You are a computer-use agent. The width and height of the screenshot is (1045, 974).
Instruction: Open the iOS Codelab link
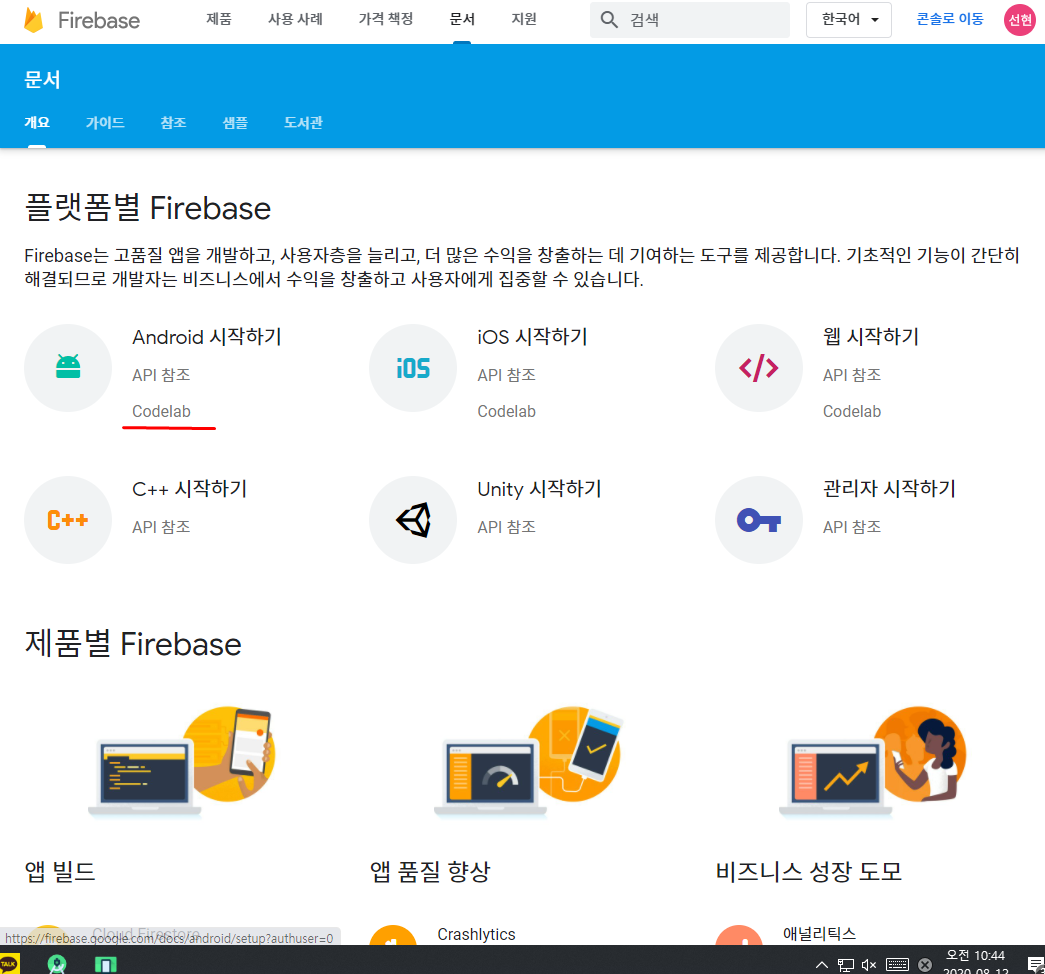(507, 411)
